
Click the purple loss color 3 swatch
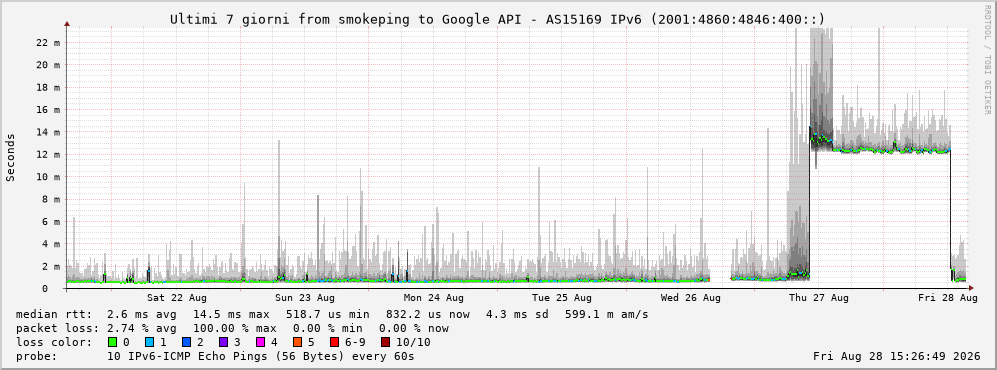222,342
